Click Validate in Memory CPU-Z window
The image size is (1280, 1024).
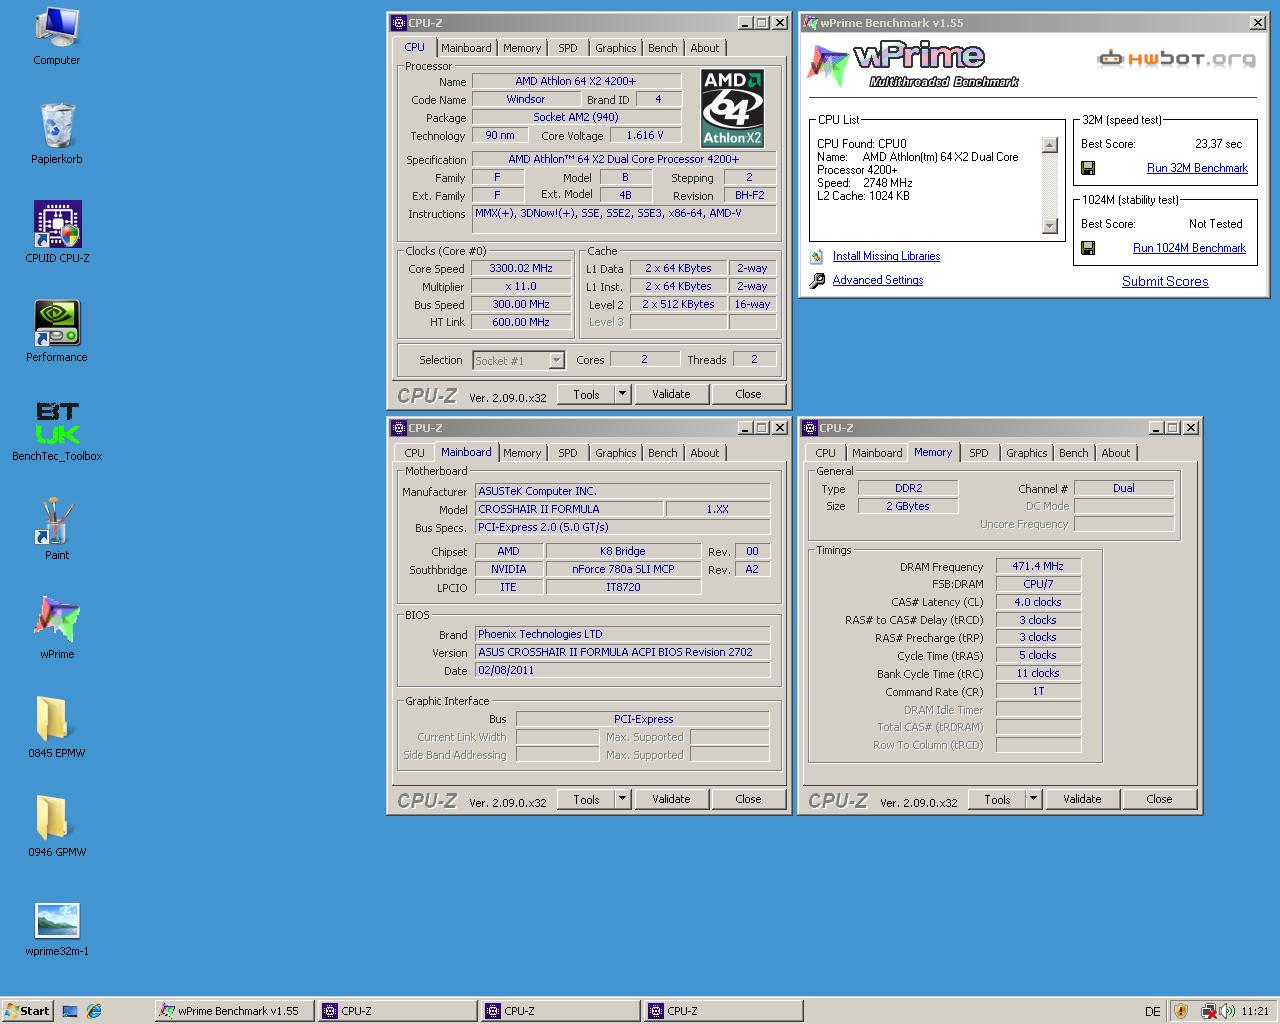pyautogui.click(x=1082, y=799)
